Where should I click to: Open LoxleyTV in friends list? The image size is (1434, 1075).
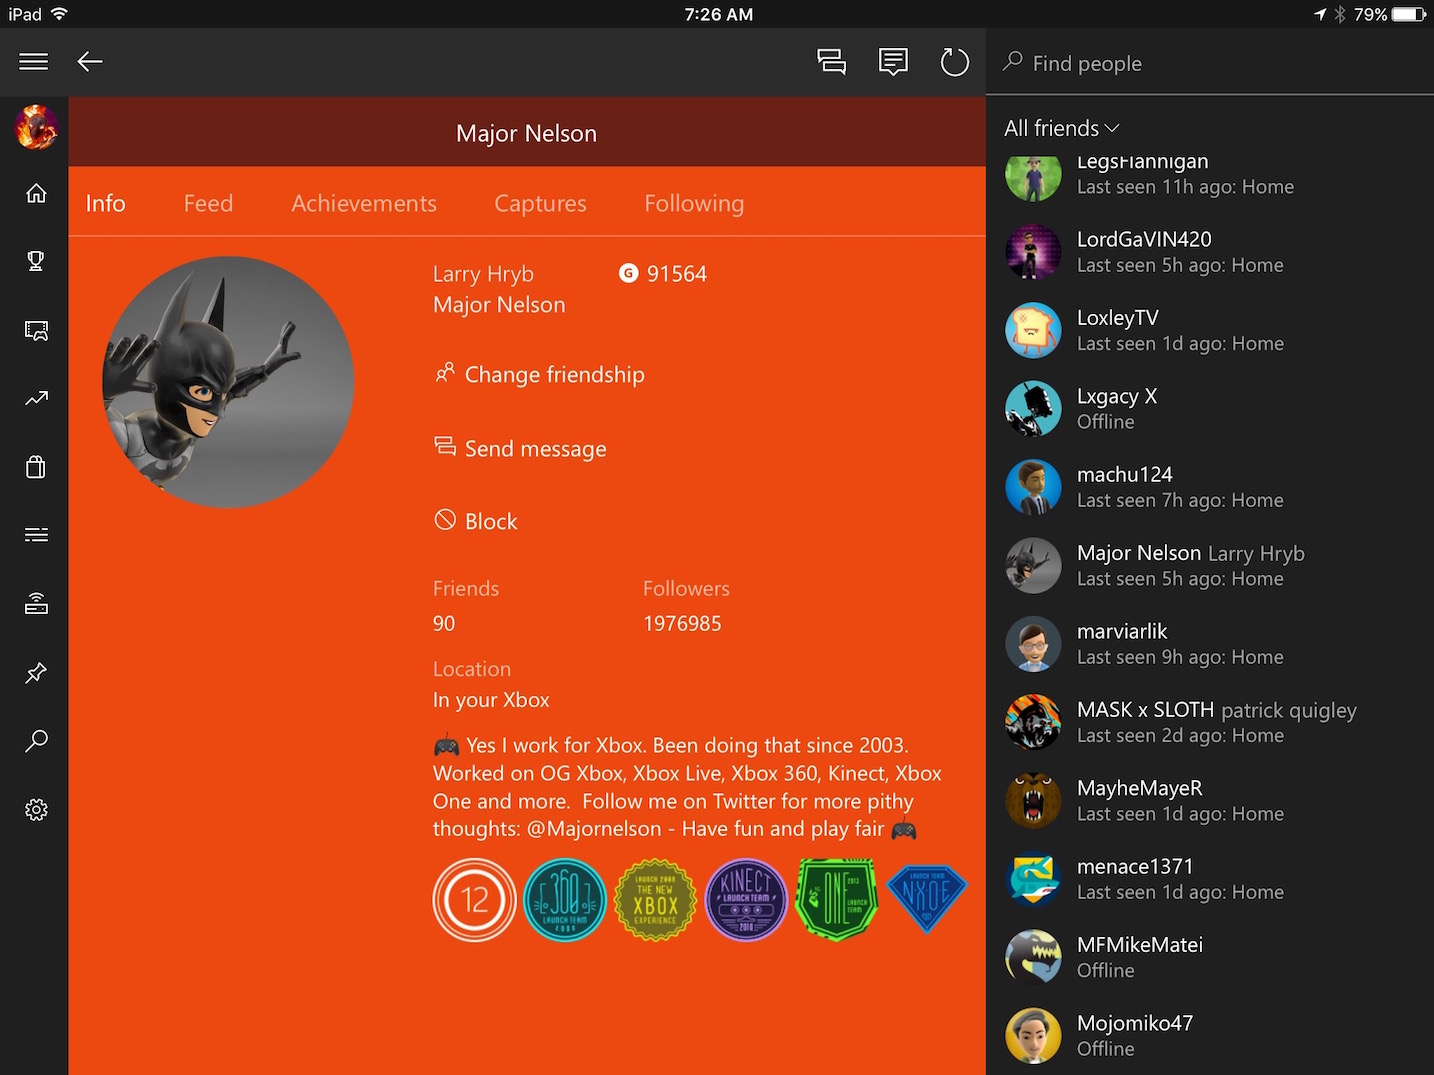(1210, 330)
